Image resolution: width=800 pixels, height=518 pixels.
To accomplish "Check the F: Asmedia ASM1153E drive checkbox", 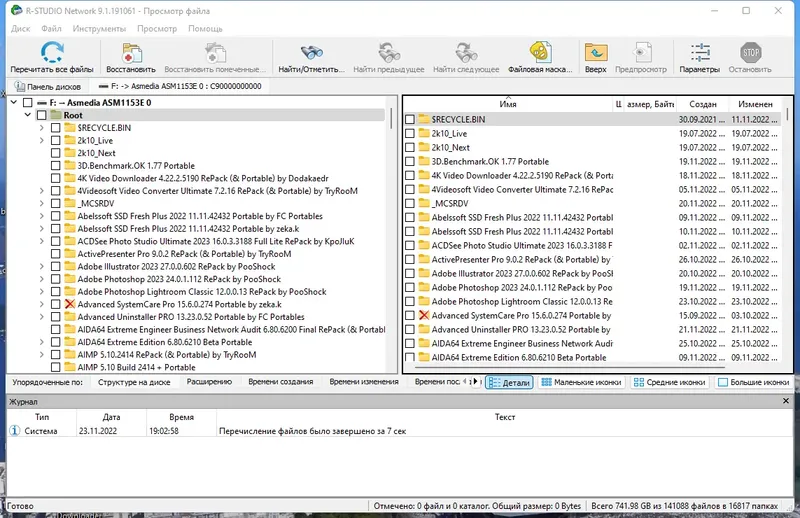I will pyautogui.click(x=28, y=103).
